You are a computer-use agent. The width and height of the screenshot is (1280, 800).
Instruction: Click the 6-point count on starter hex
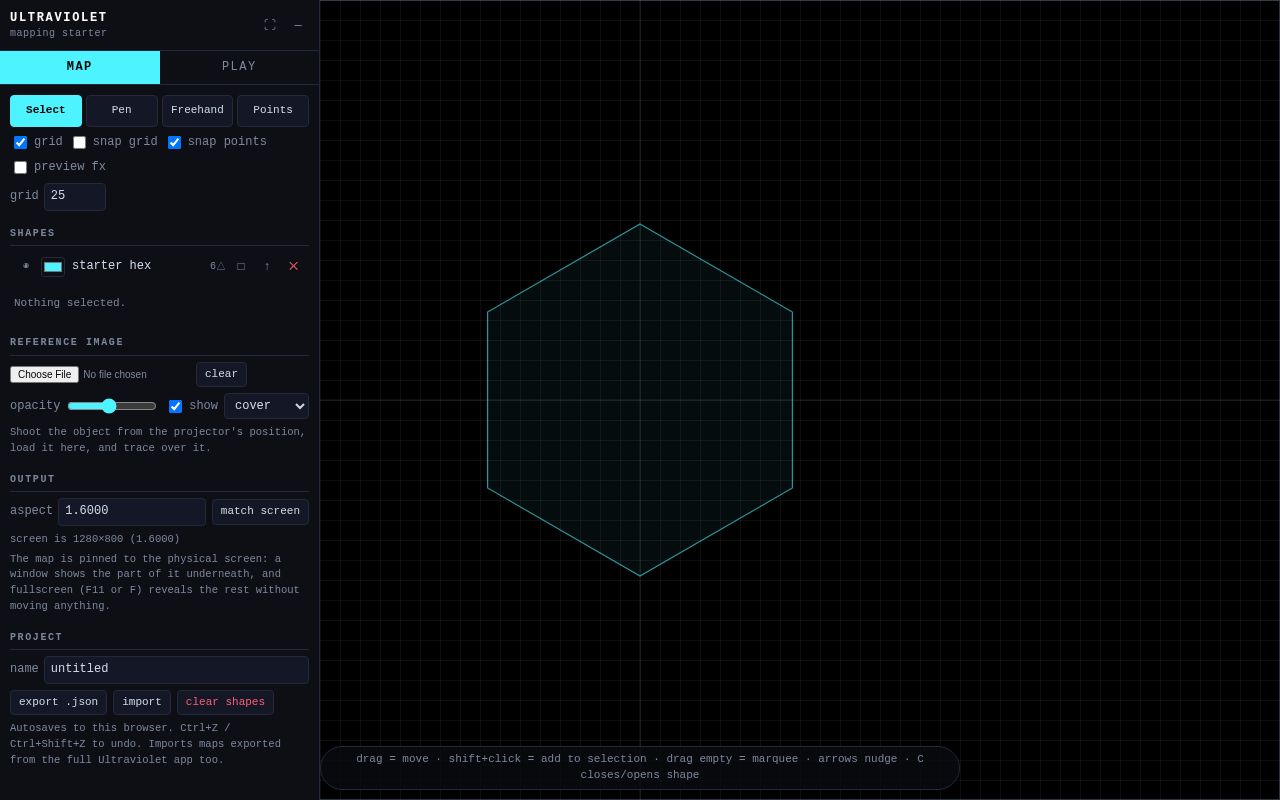coord(217,267)
